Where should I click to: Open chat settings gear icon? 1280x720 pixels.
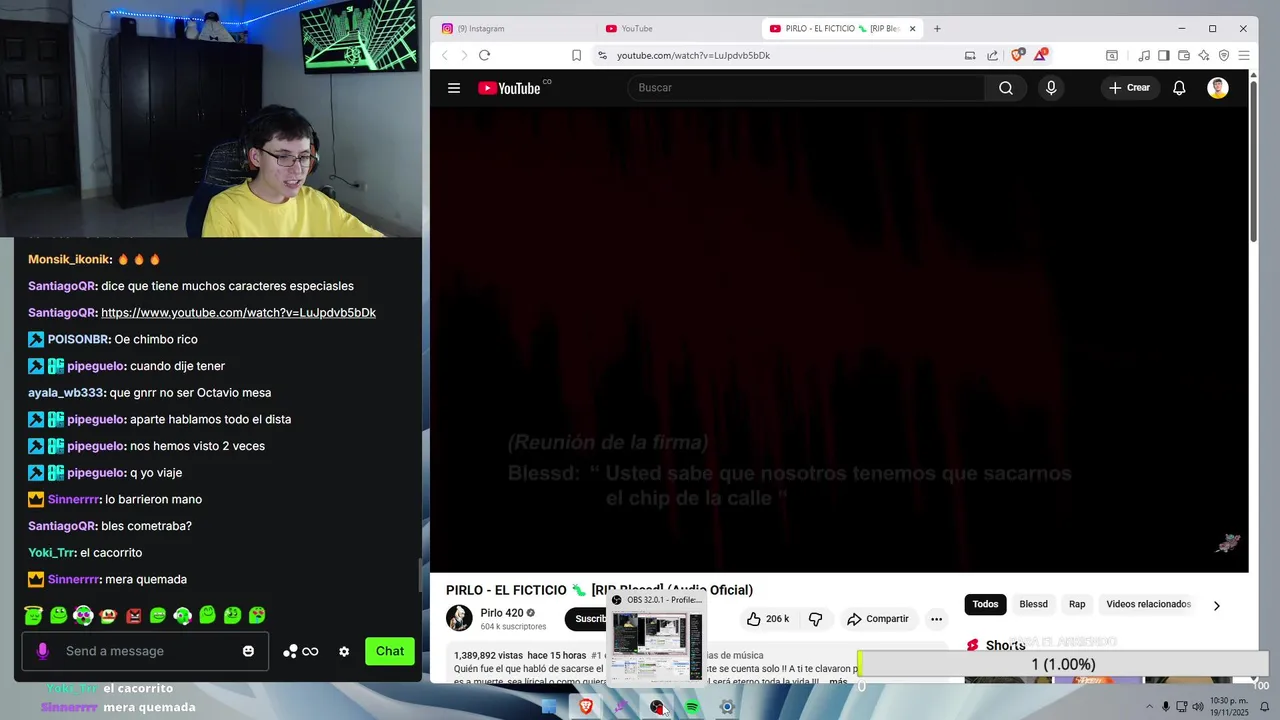(344, 651)
